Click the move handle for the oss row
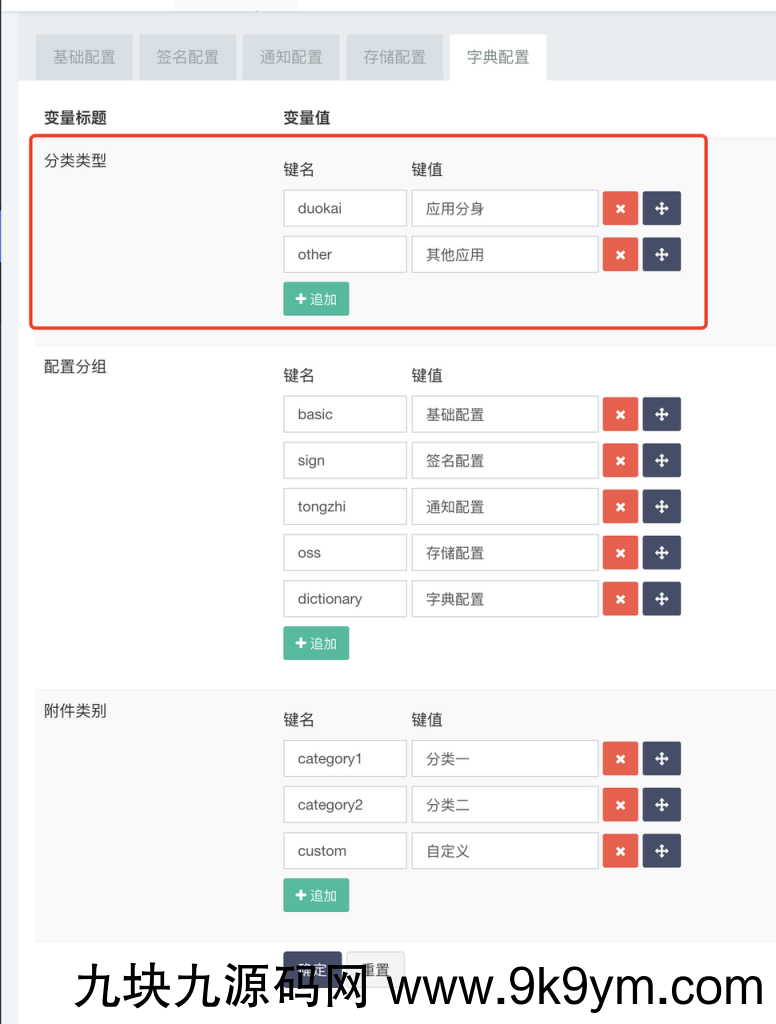The height and width of the screenshot is (1024, 776). coord(661,552)
